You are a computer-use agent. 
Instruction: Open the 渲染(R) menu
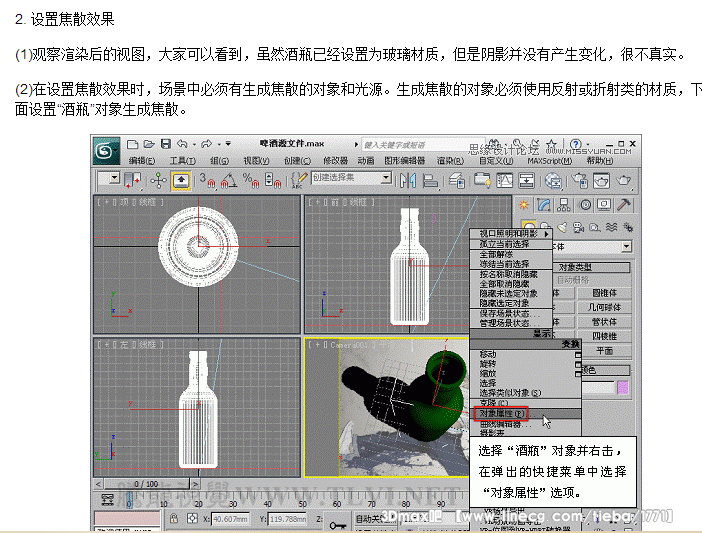tap(450, 161)
